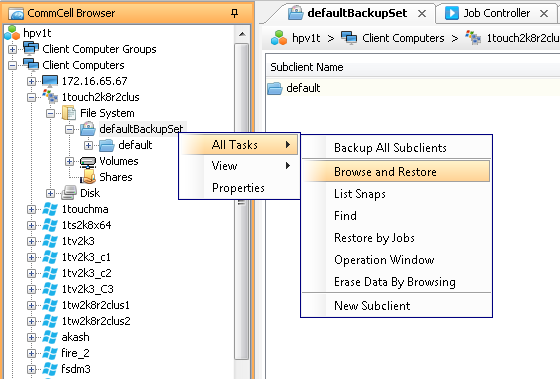560x379 pixels.
Task: Click the hpv1t breadcrumb link
Action: 306,38
